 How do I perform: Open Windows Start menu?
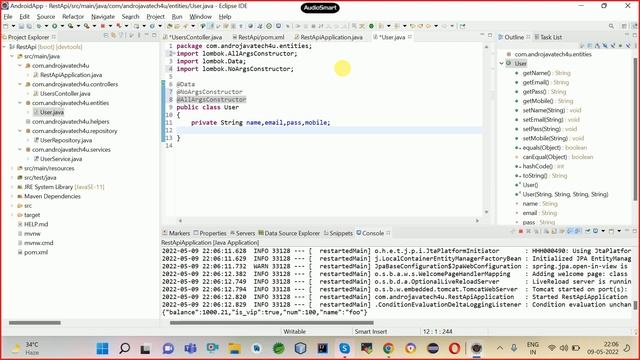(x=102, y=348)
